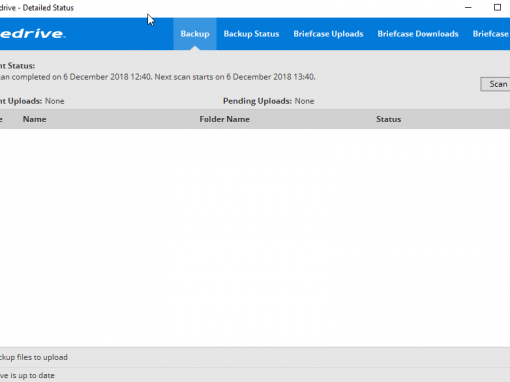This screenshot has width=510, height=382.
Task: Sort list by Status column header
Action: [388, 119]
